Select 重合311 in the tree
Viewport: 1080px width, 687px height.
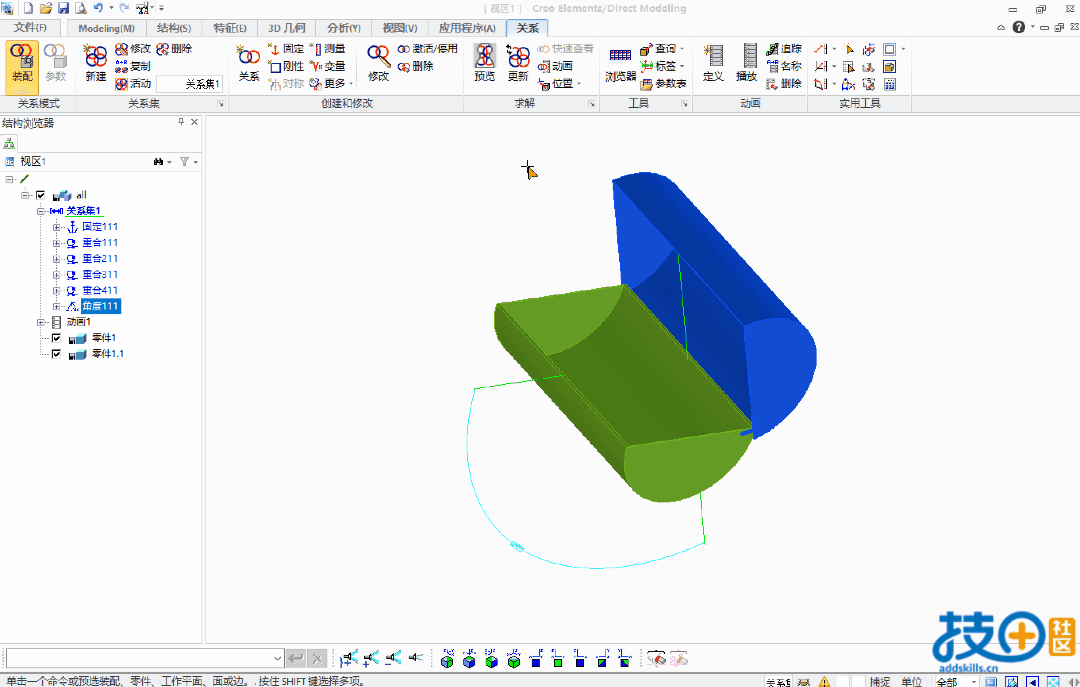(x=100, y=274)
